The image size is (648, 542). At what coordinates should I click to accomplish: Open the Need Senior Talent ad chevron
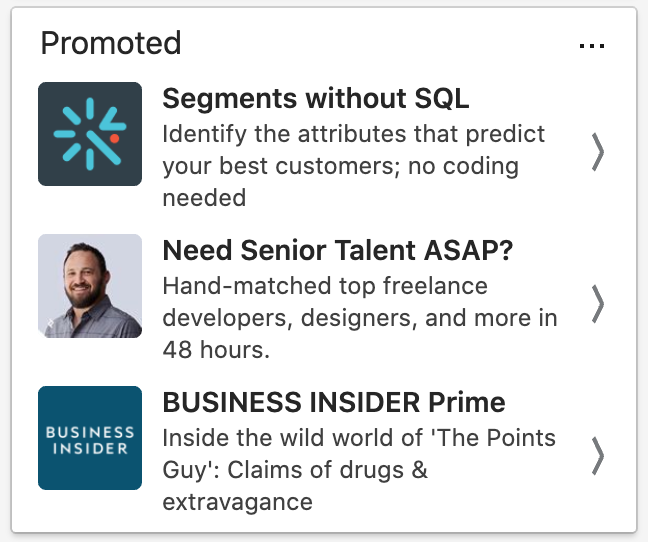[598, 303]
